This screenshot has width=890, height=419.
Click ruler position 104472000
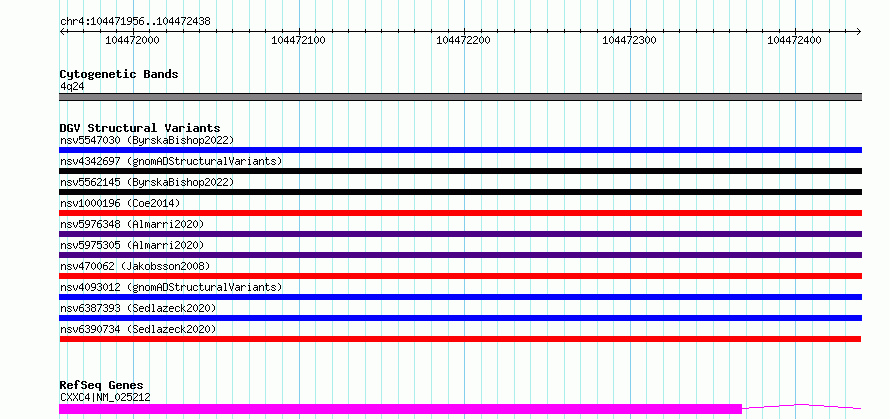click(x=132, y=40)
